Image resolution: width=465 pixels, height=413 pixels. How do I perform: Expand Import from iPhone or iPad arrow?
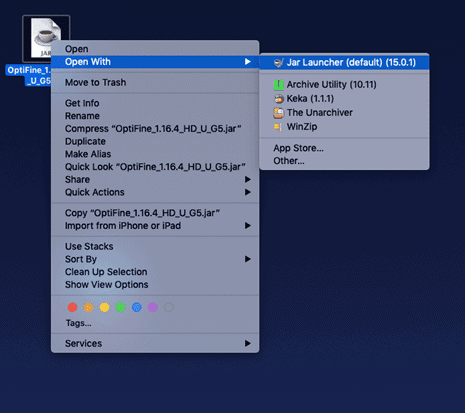point(248,226)
